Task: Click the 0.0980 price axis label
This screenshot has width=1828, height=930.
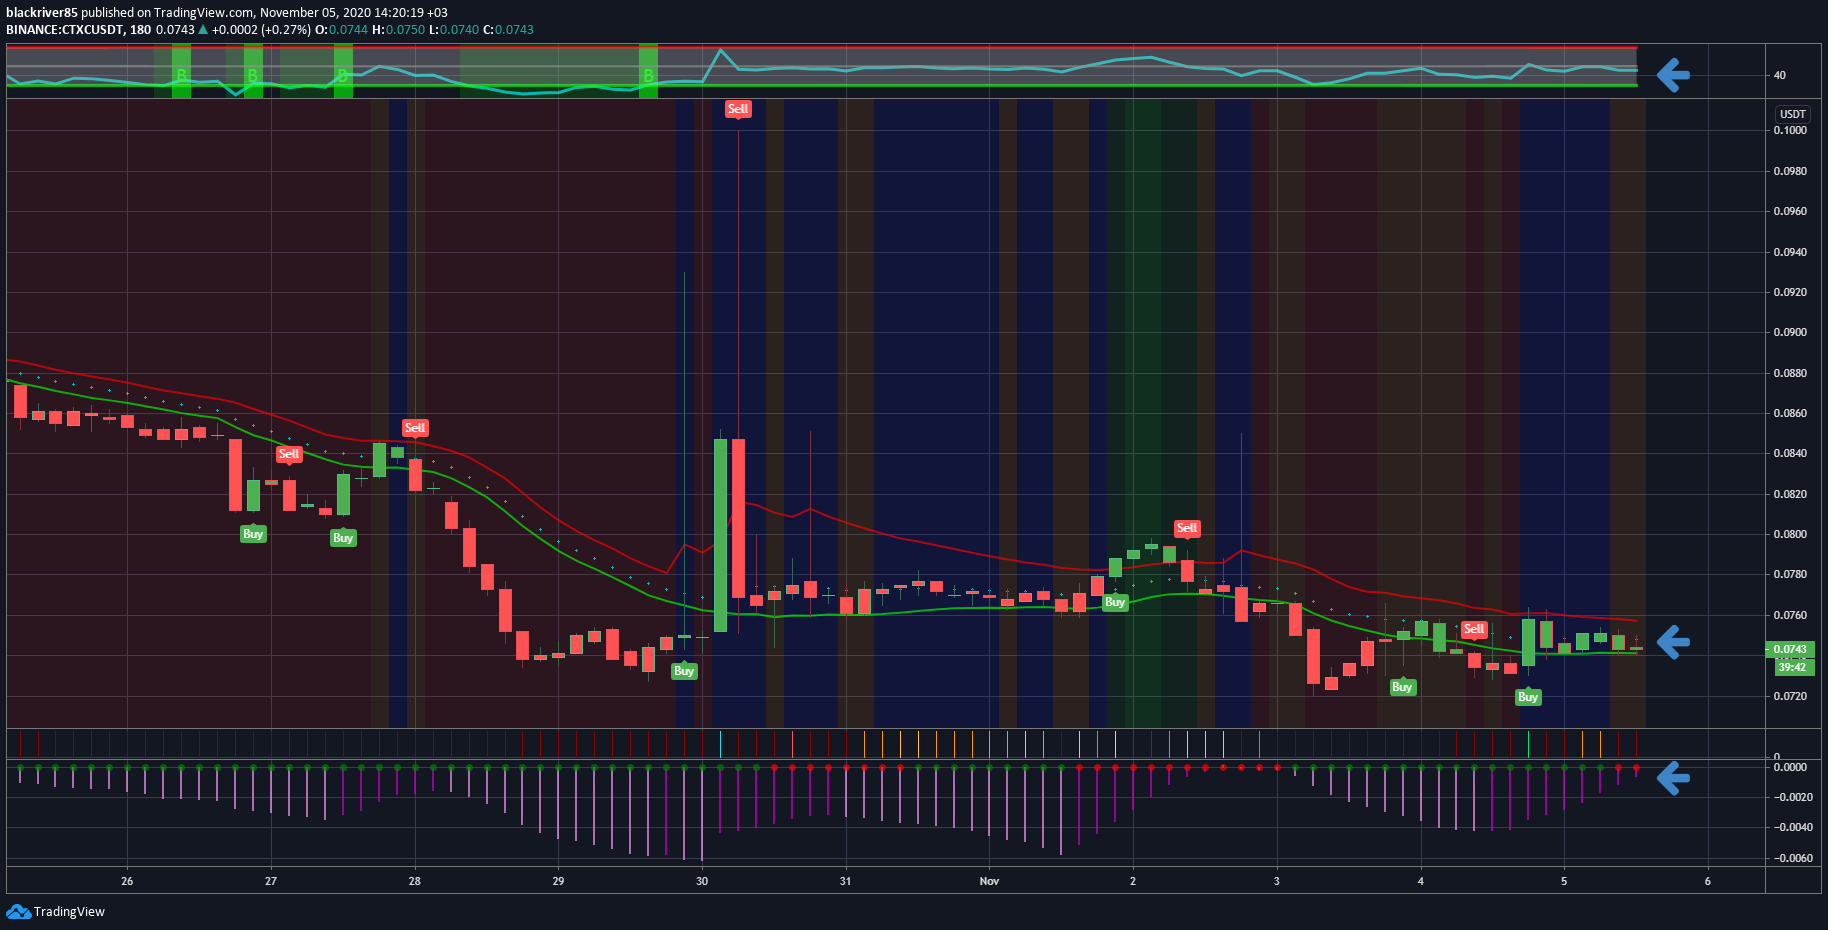Action: coord(1791,171)
